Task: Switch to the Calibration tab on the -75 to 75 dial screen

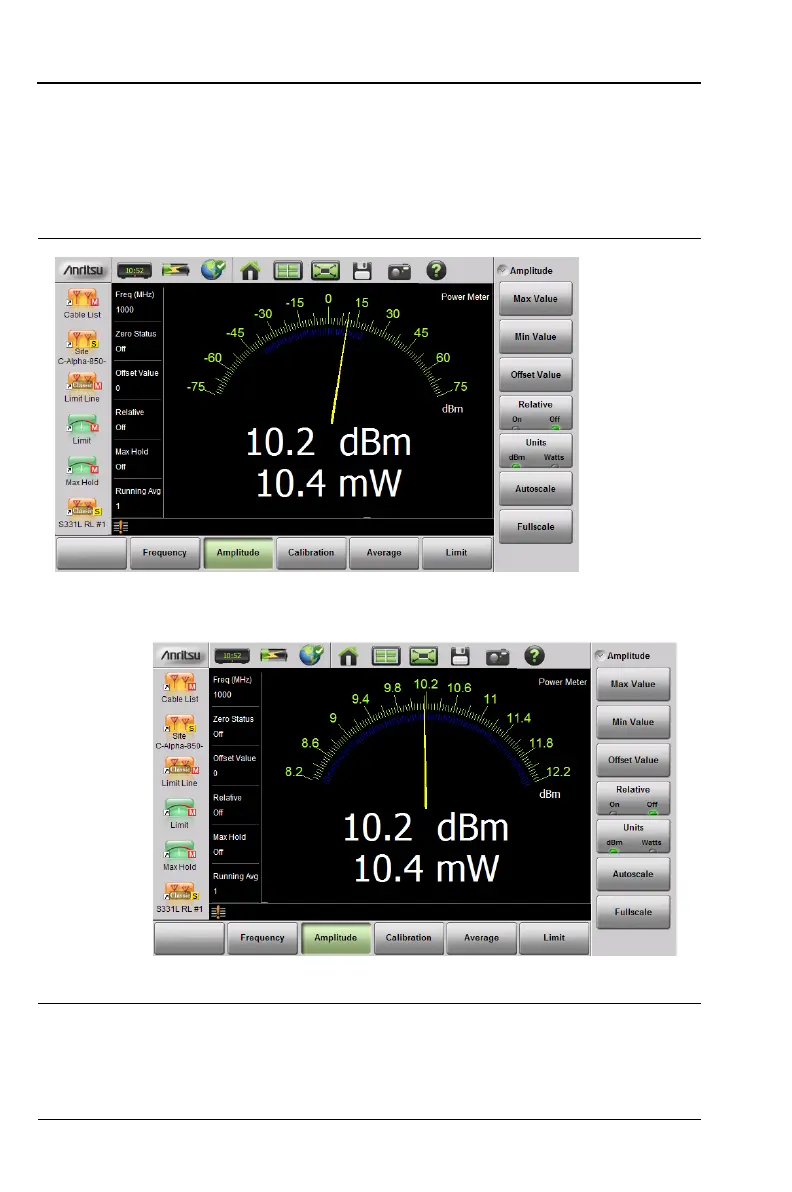Action: 311,553
